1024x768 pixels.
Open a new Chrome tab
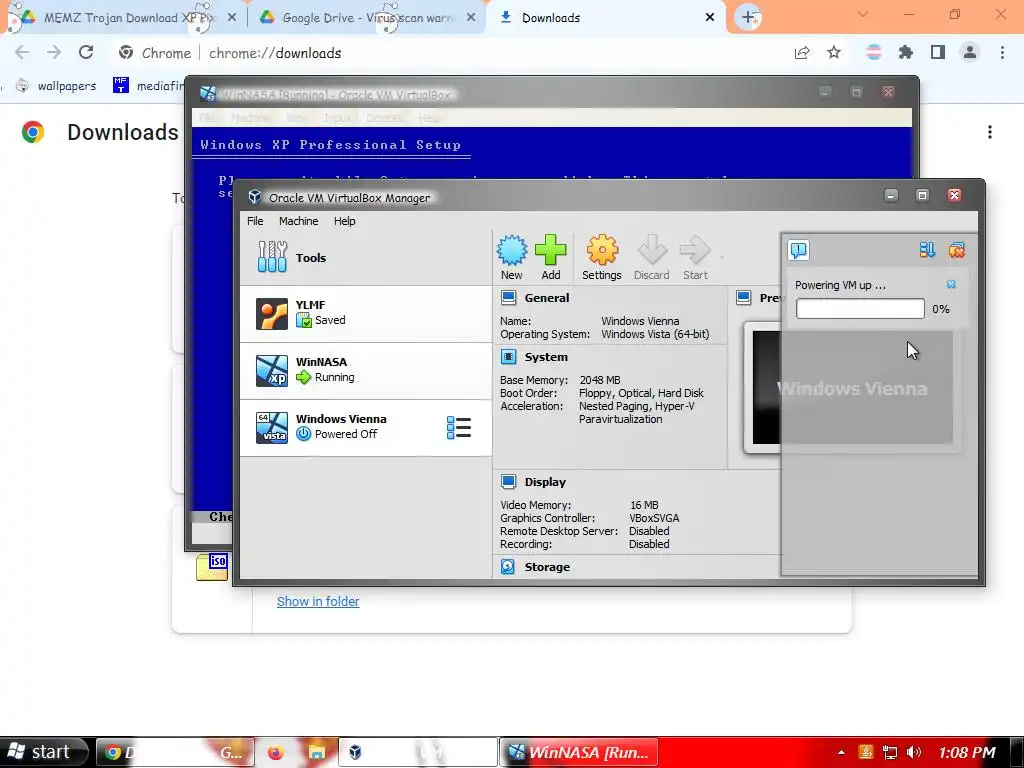(748, 17)
